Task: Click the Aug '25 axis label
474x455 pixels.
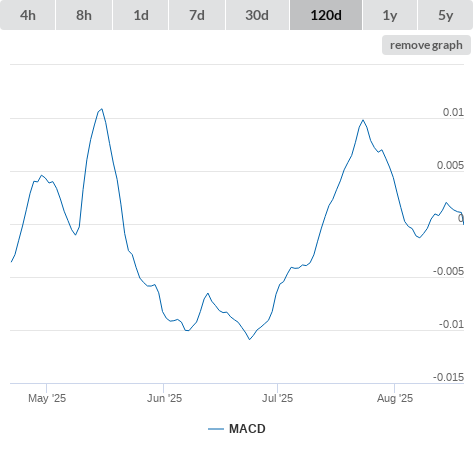Action: (395, 398)
